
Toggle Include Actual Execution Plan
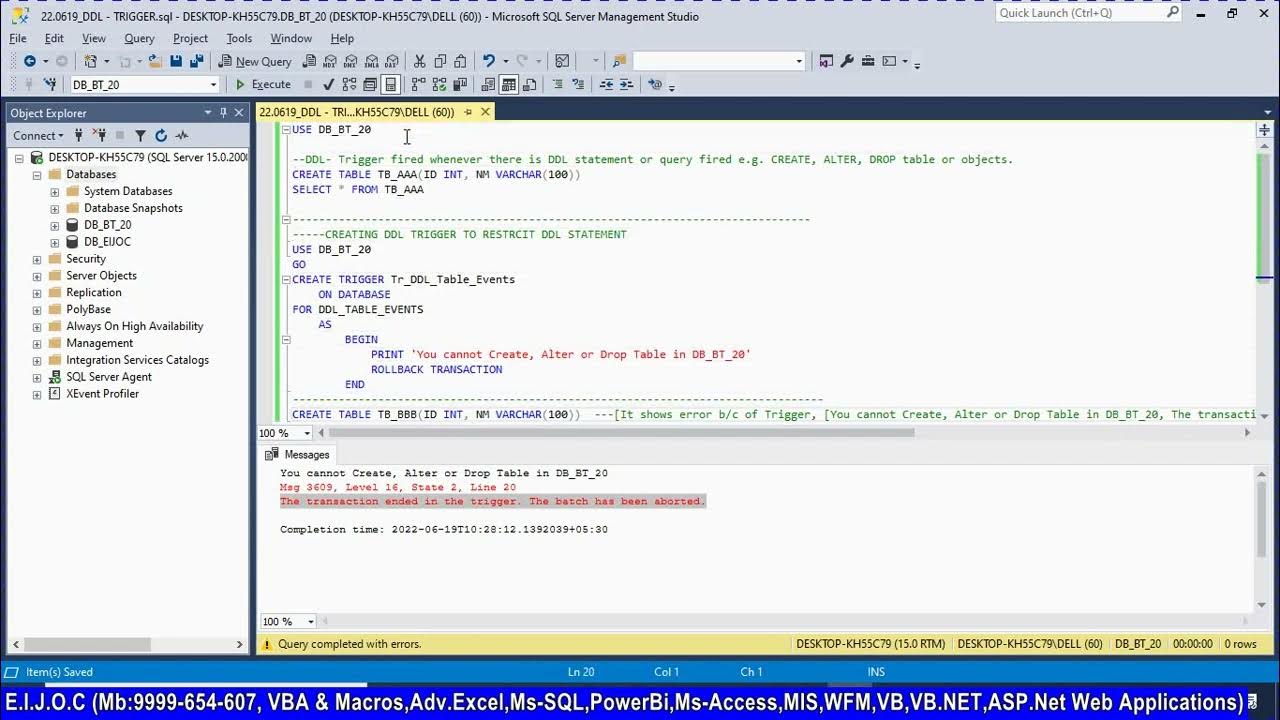[418, 85]
